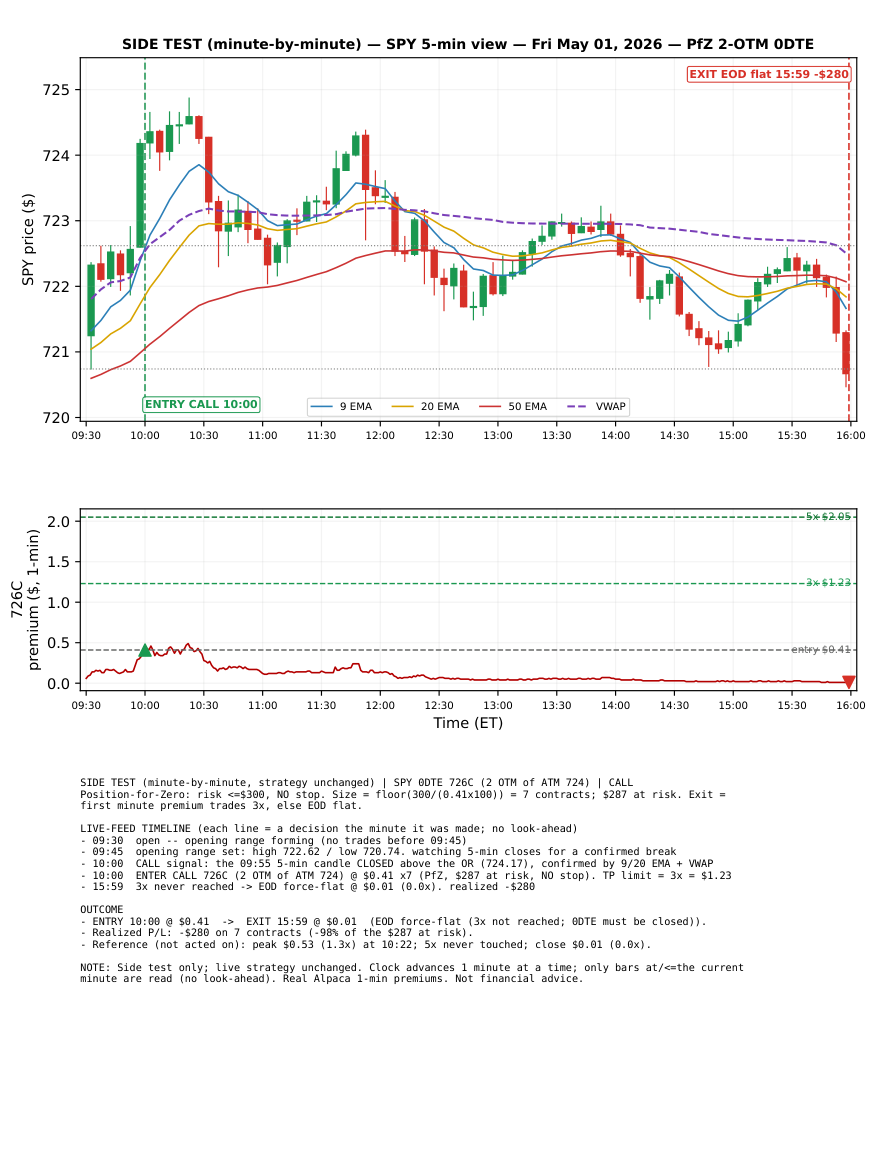Click the 'ENTRY CALL 10:00' label box
893x1155 pixels.
tap(201, 404)
